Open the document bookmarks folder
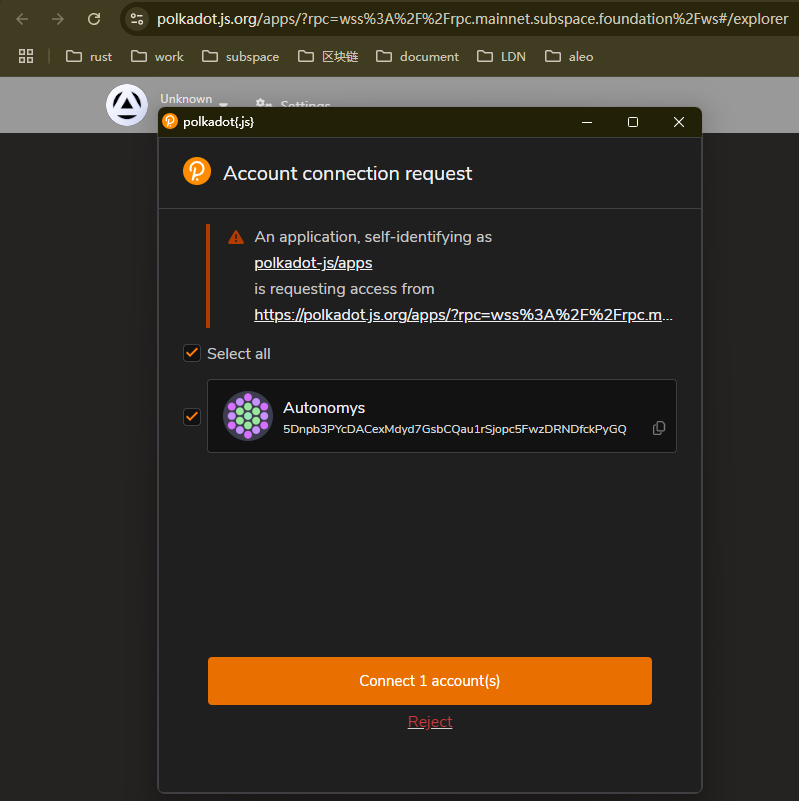This screenshot has width=799, height=801. (417, 56)
